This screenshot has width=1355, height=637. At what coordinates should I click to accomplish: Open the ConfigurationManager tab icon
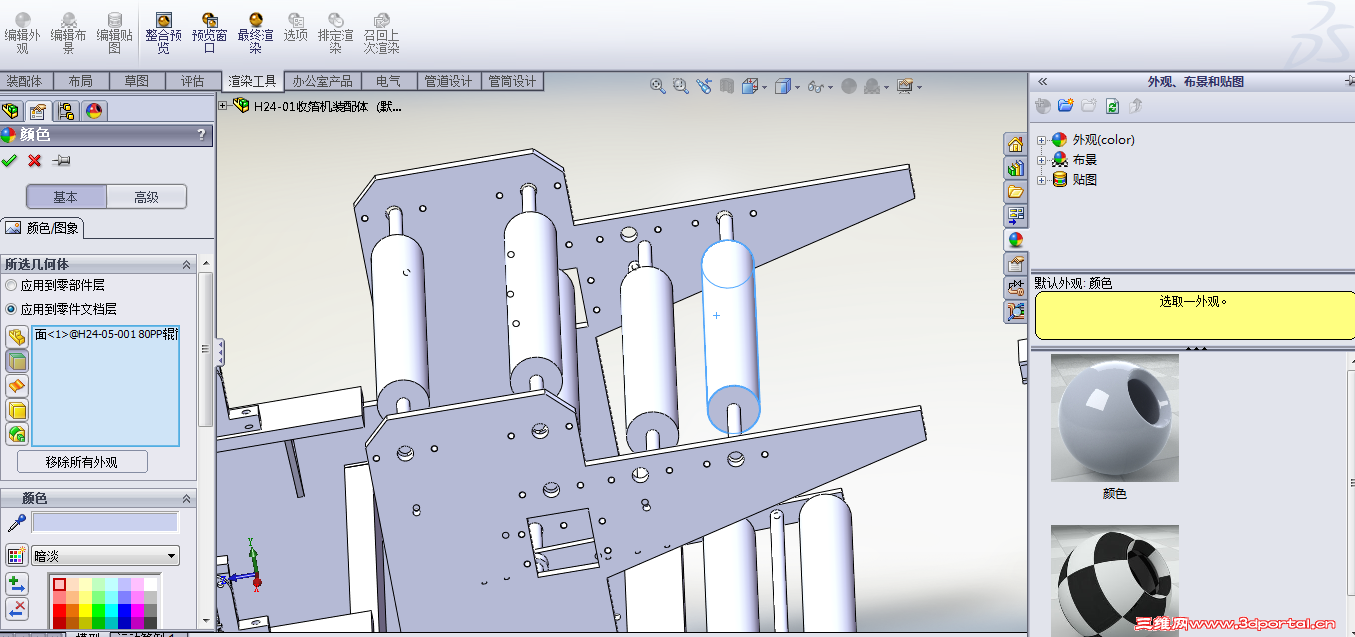click(66, 111)
